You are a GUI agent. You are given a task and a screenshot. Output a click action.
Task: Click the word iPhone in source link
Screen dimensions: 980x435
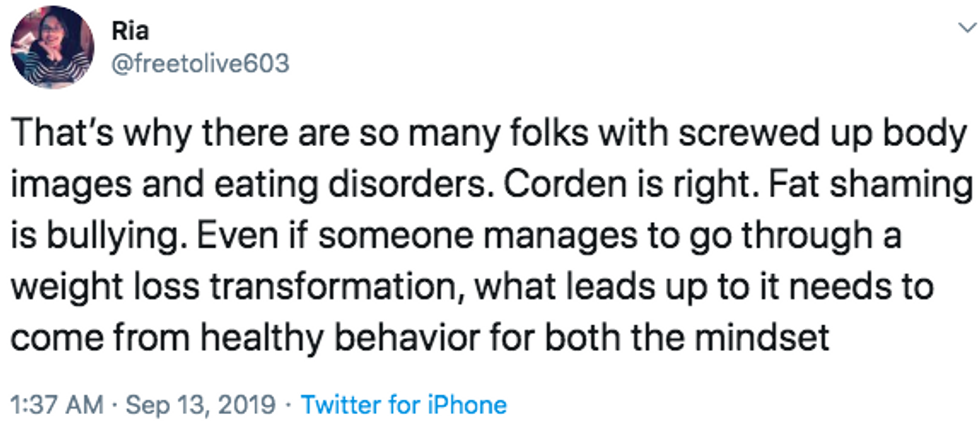[466, 405]
